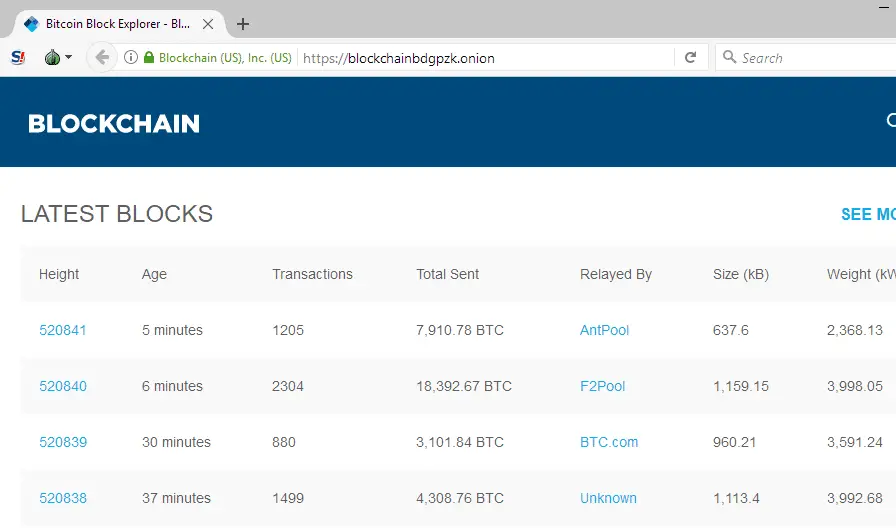Click the size value 960.21

pyautogui.click(x=735, y=442)
